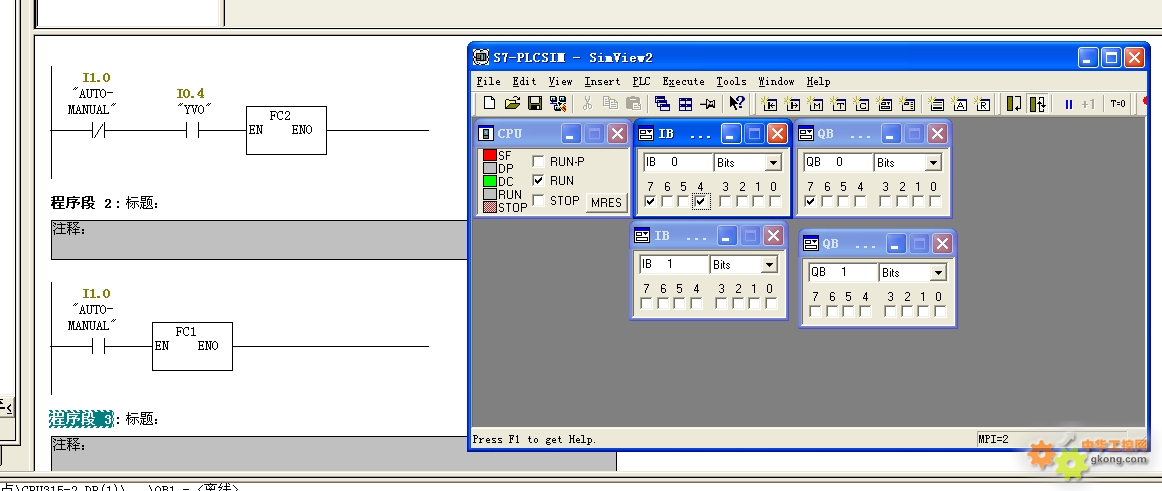Open the Edit menu
1162x491 pixels.
pos(525,81)
